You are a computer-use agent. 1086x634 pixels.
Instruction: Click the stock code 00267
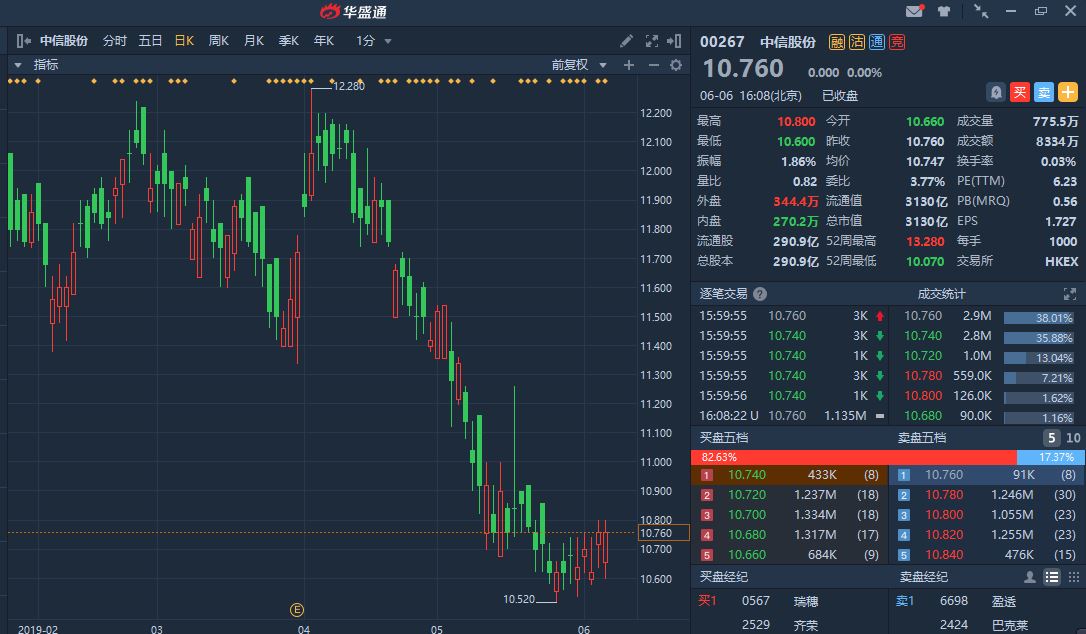pyautogui.click(x=722, y=42)
